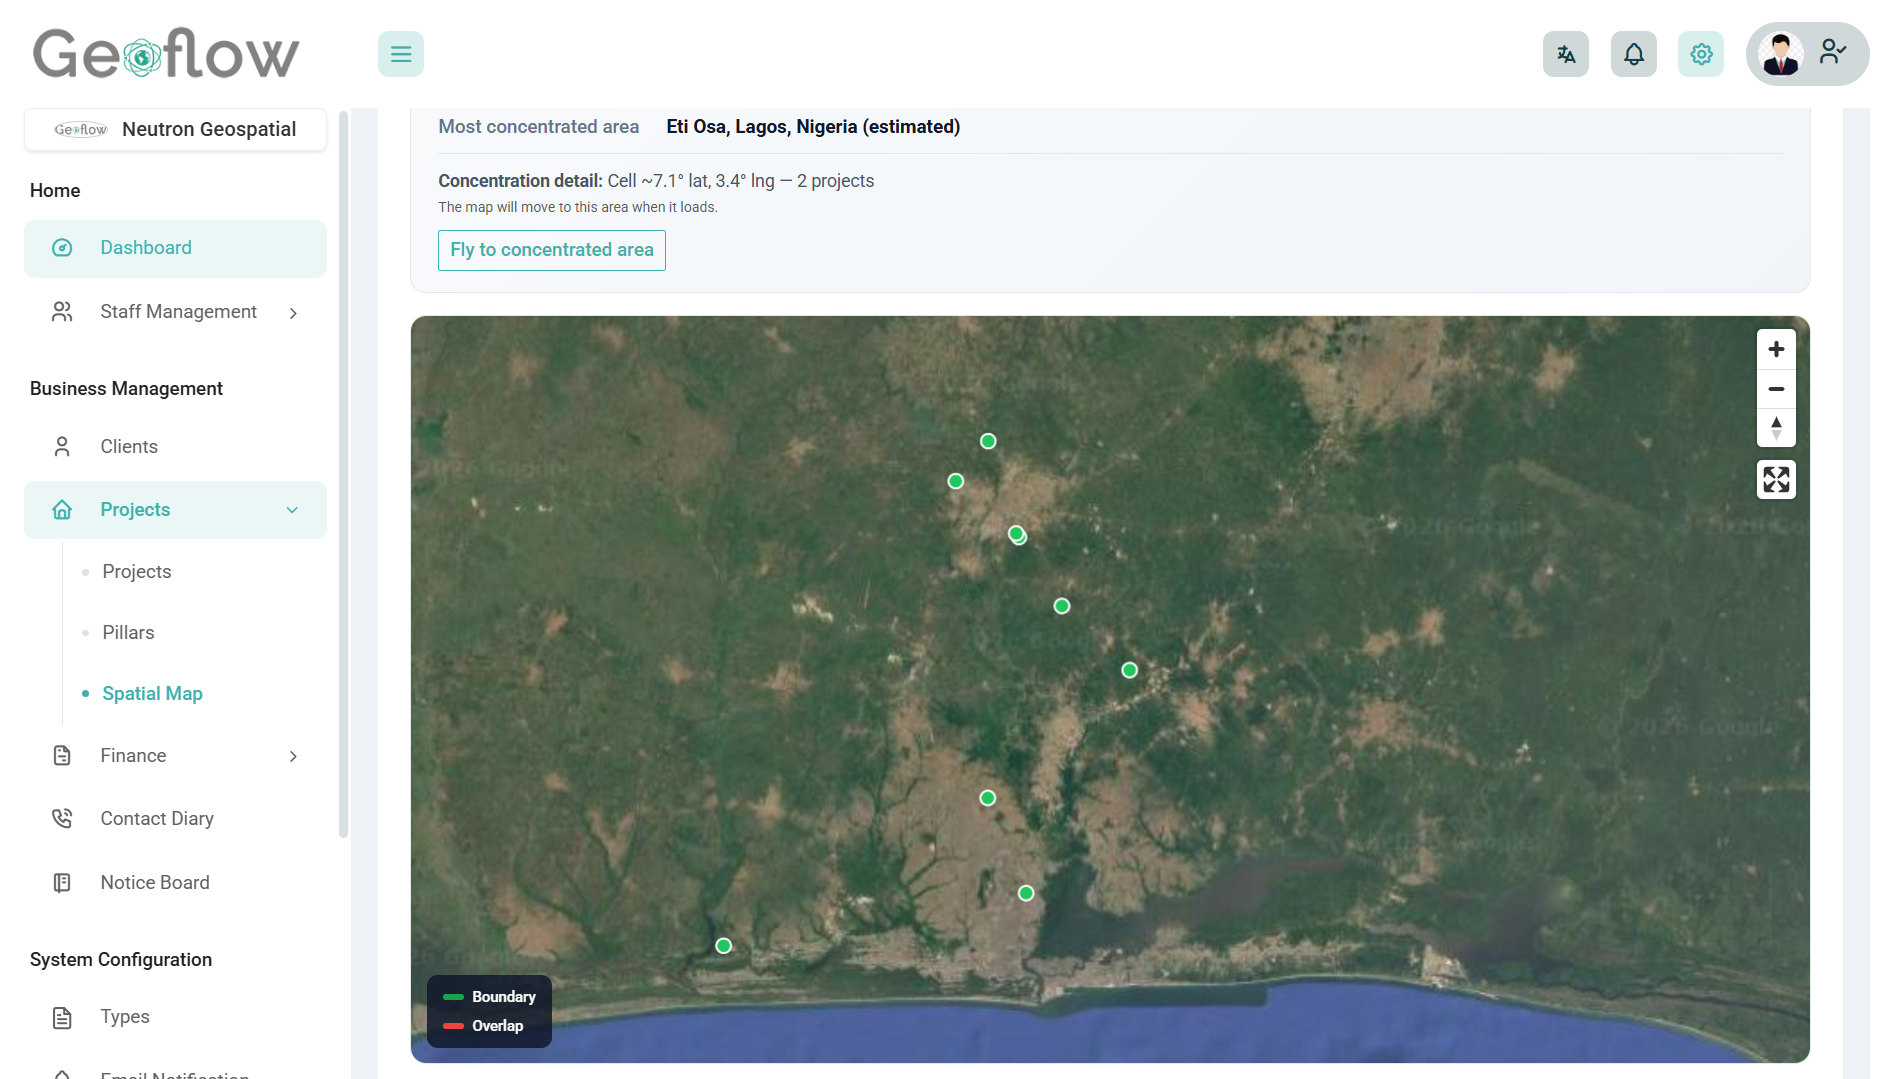The height and width of the screenshot is (1079, 1890).
Task: Open Contact Diary from sidebar
Action: pos(157,819)
